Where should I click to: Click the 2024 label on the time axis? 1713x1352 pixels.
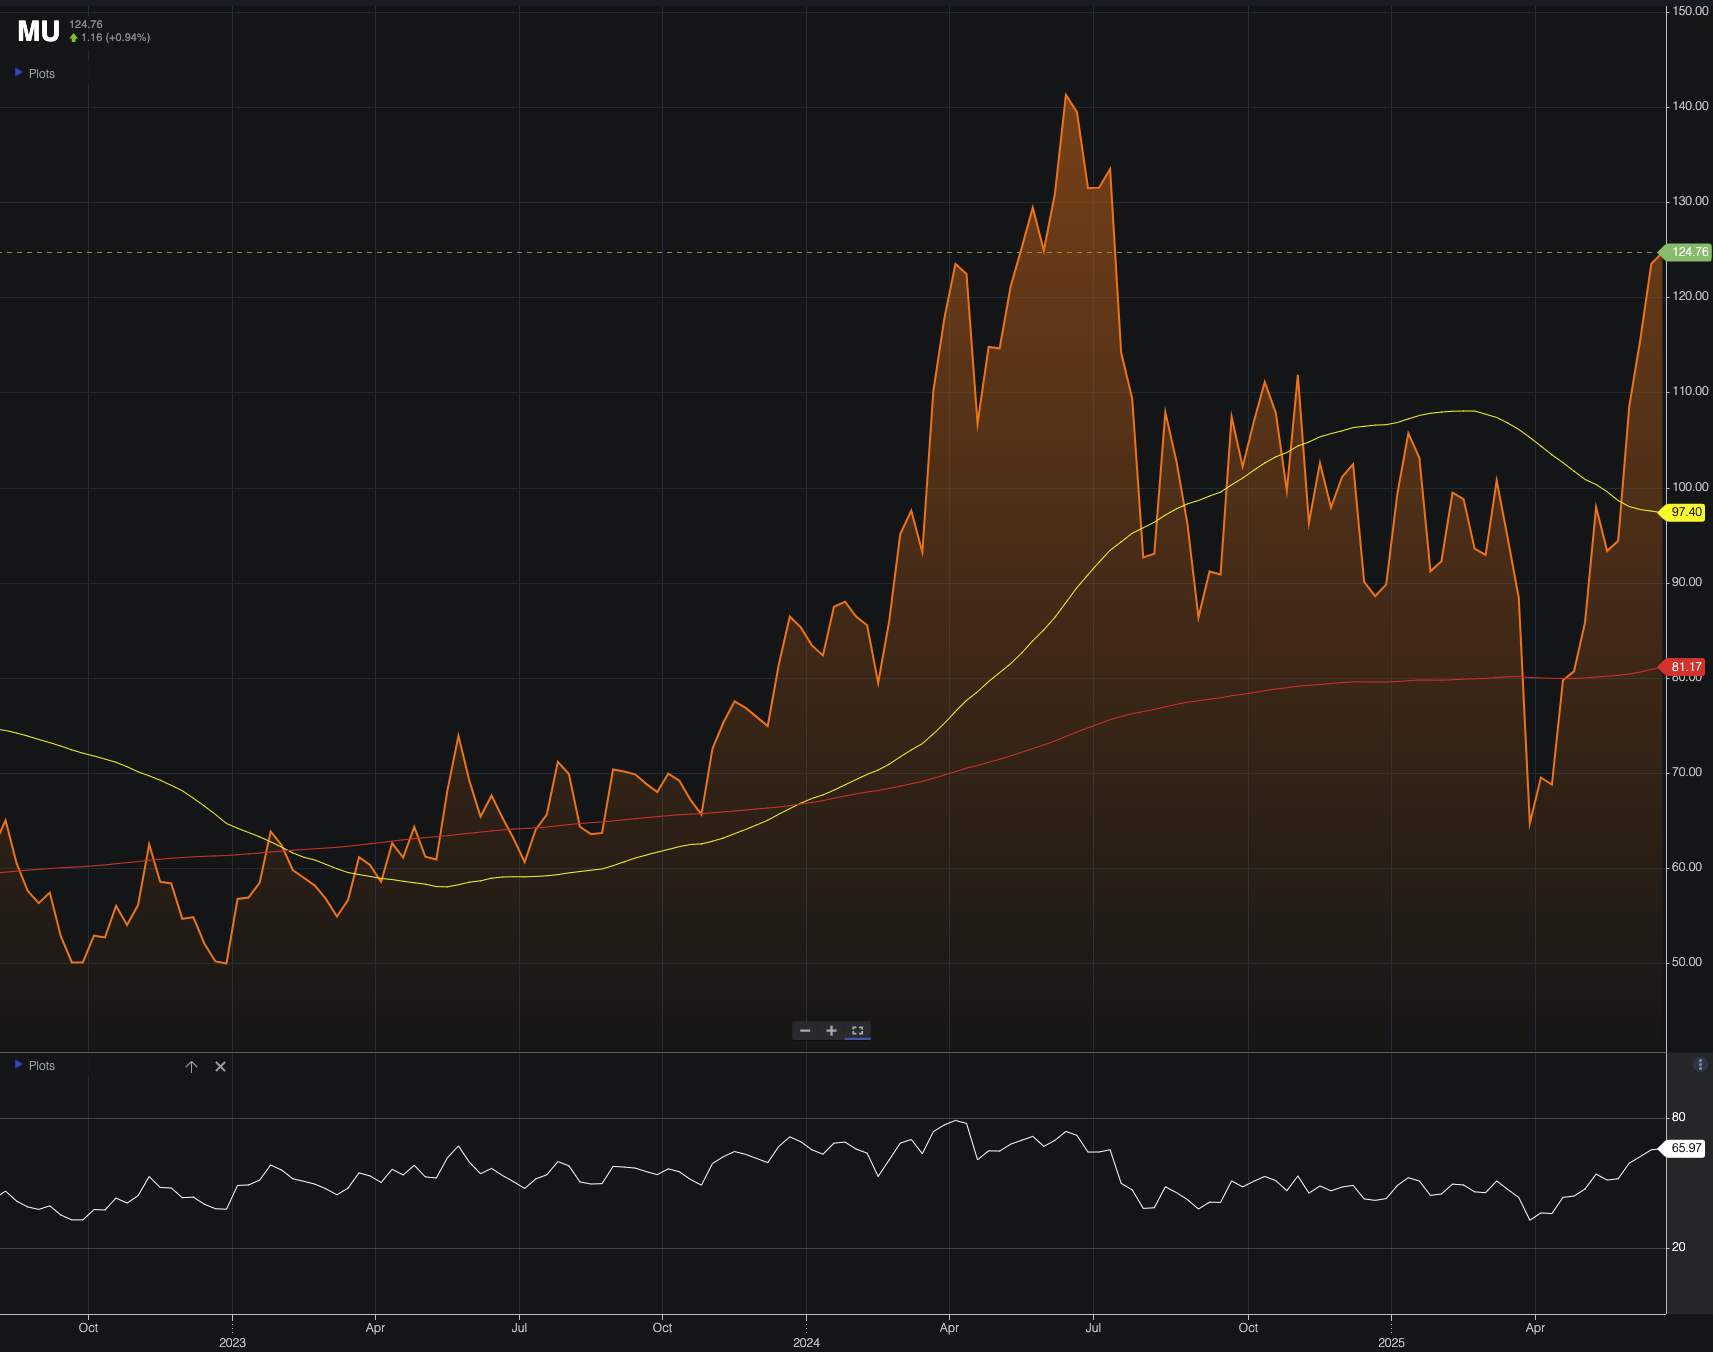coord(805,1342)
